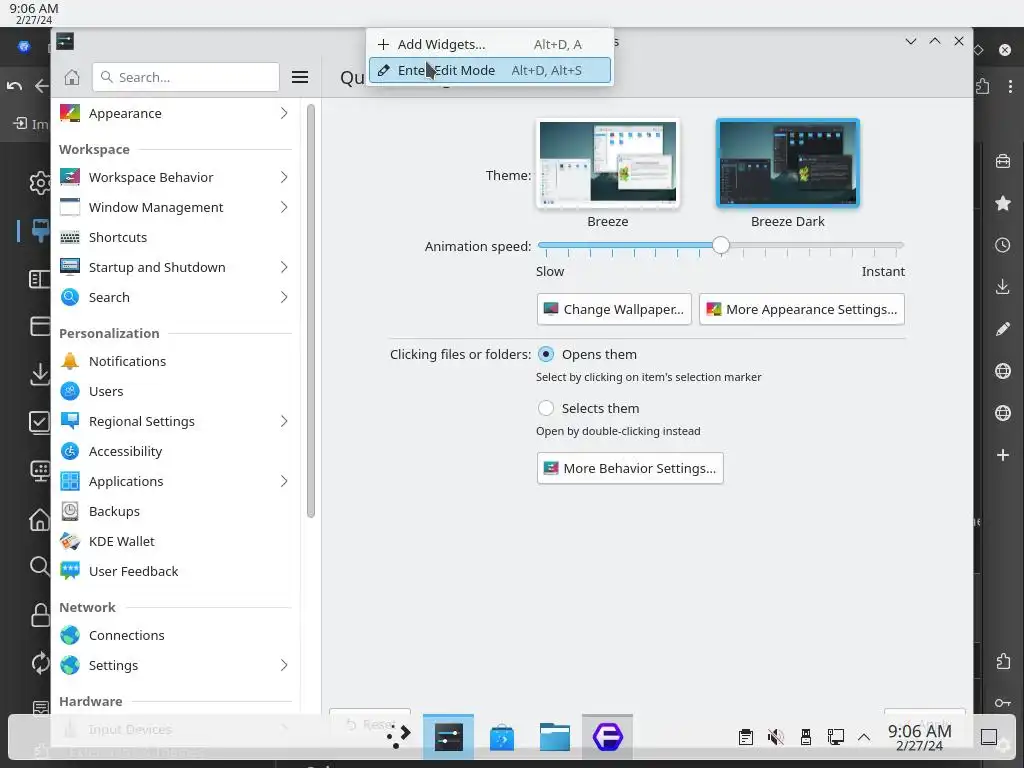Open briefcase icon in browser right sidebar

1003,161
